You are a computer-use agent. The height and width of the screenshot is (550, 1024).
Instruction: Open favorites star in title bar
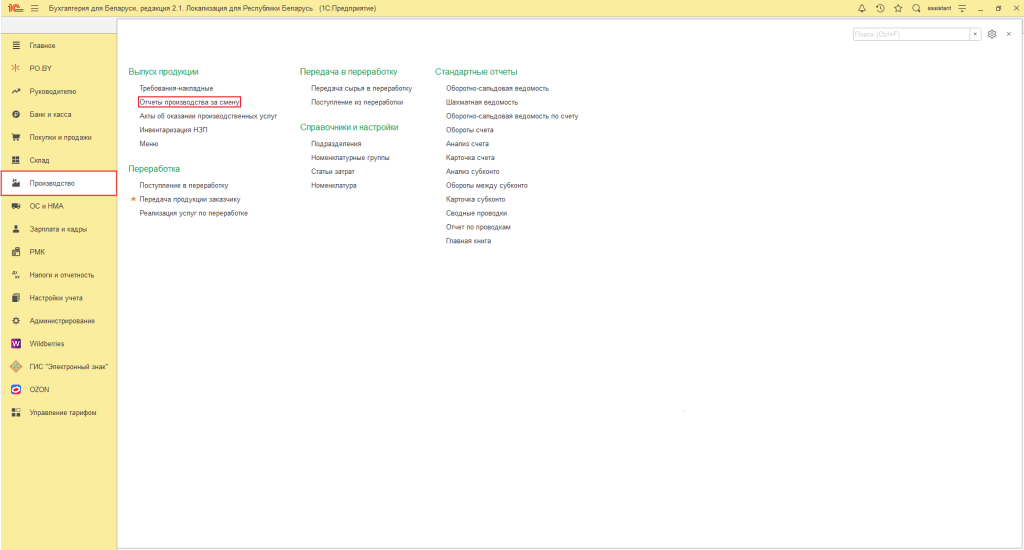(x=898, y=8)
